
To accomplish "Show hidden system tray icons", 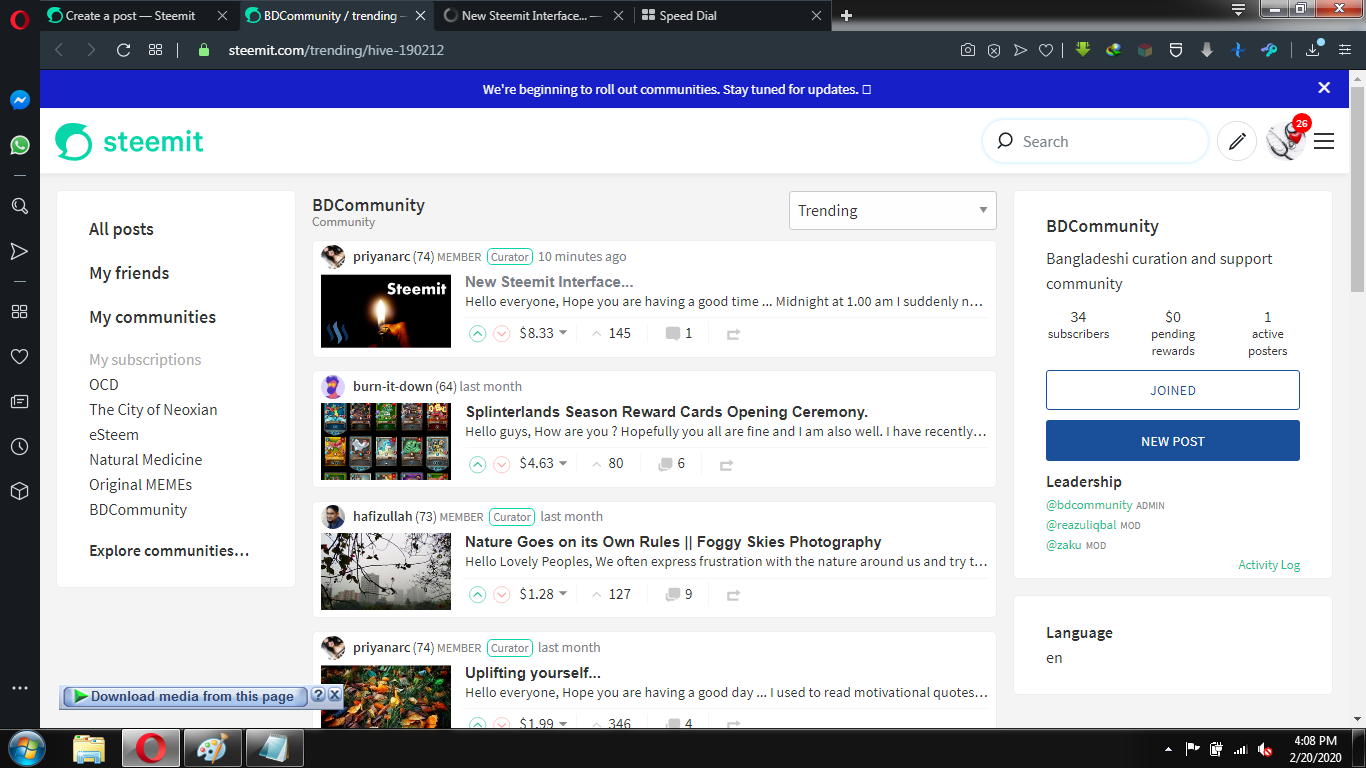I will click(1168, 749).
